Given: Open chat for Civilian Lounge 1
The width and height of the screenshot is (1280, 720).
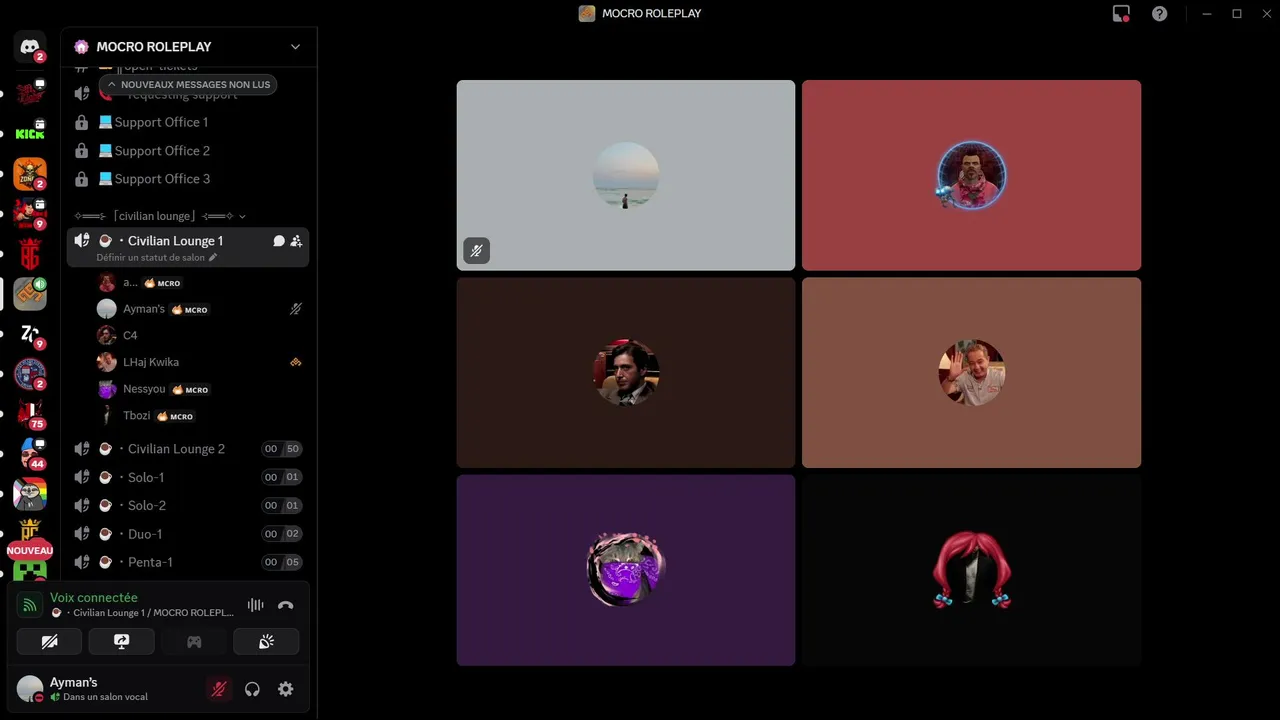Looking at the screenshot, I should pyautogui.click(x=279, y=241).
